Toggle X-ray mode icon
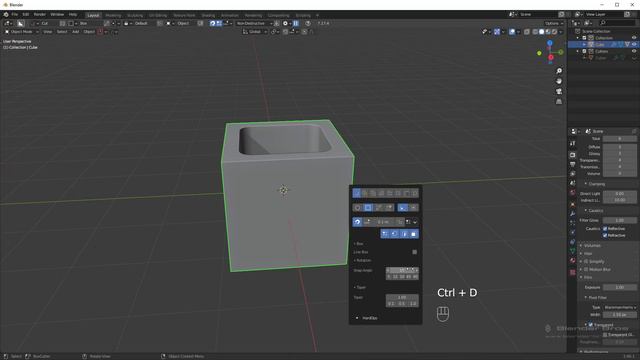The width and height of the screenshot is (640, 360). pyautogui.click(x=527, y=31)
